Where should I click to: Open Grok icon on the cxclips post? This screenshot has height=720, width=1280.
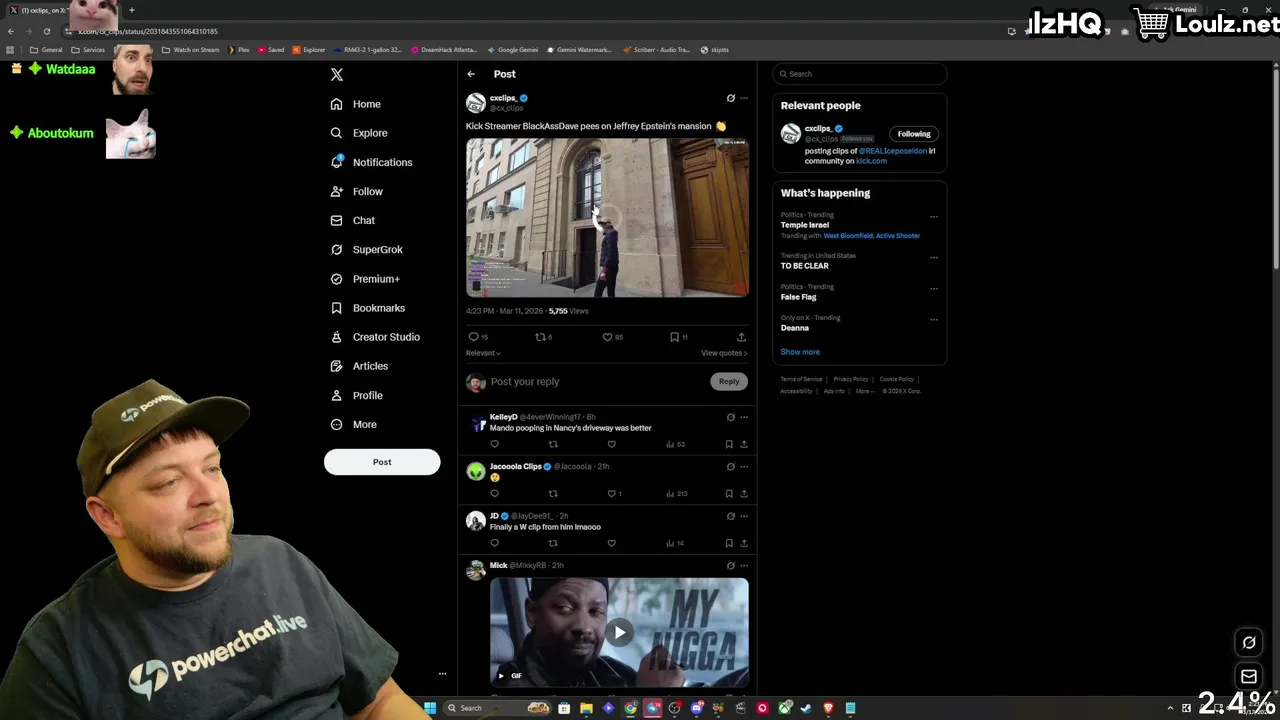coord(731,98)
